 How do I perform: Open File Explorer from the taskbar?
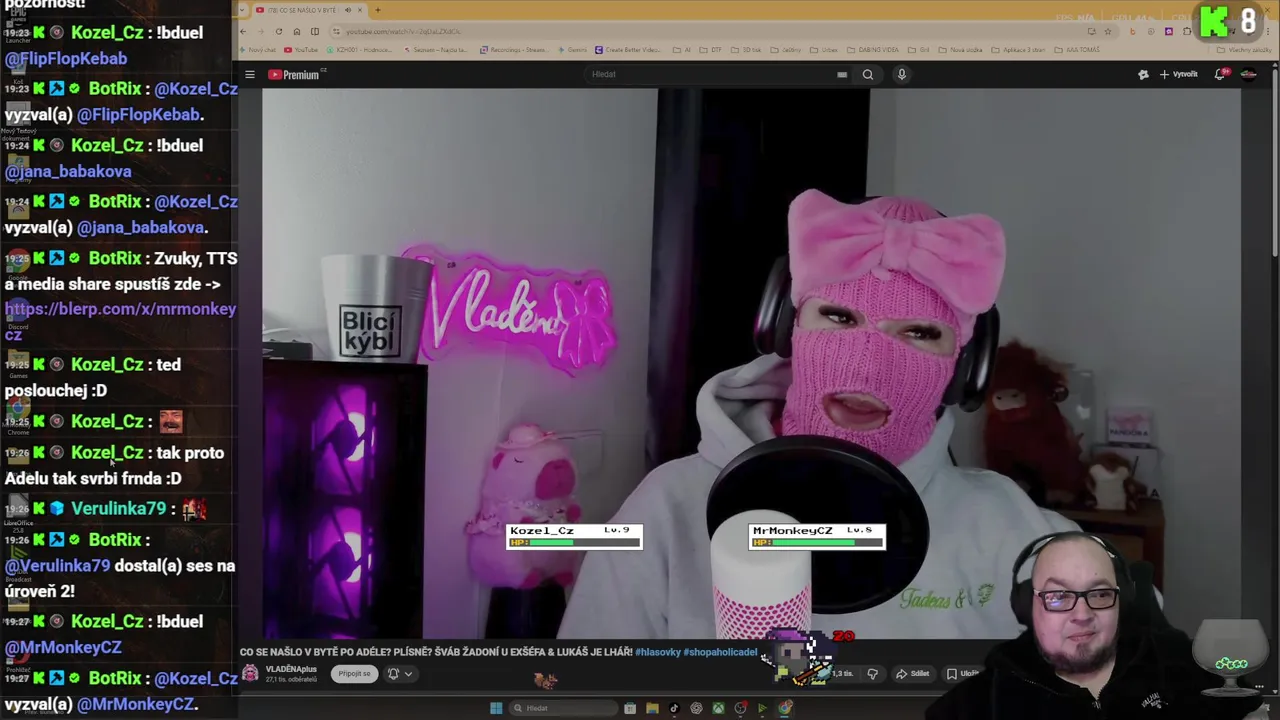[652, 708]
